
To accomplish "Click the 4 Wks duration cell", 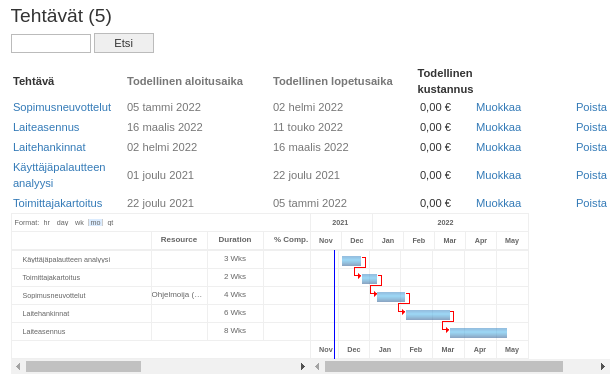I will pyautogui.click(x=235, y=295).
